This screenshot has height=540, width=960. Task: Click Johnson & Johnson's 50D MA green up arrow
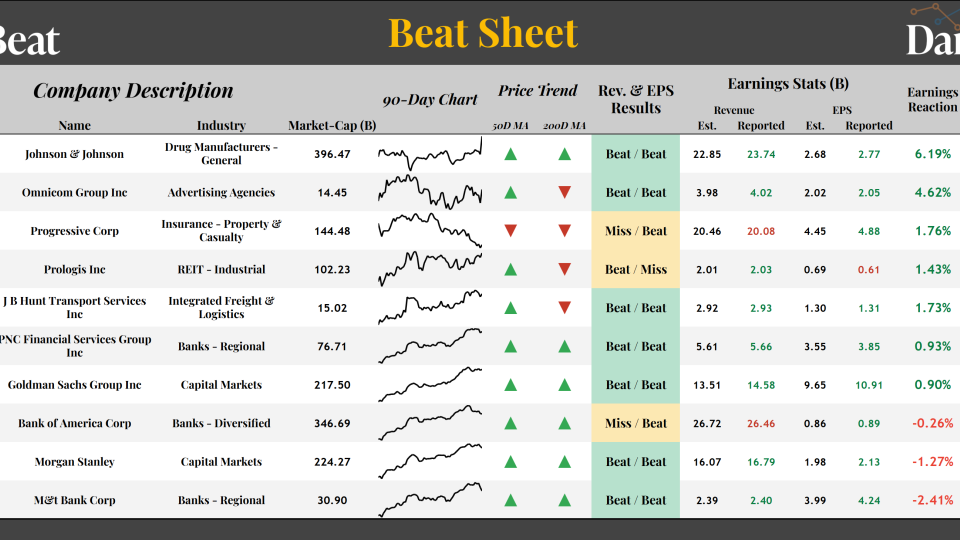click(511, 154)
